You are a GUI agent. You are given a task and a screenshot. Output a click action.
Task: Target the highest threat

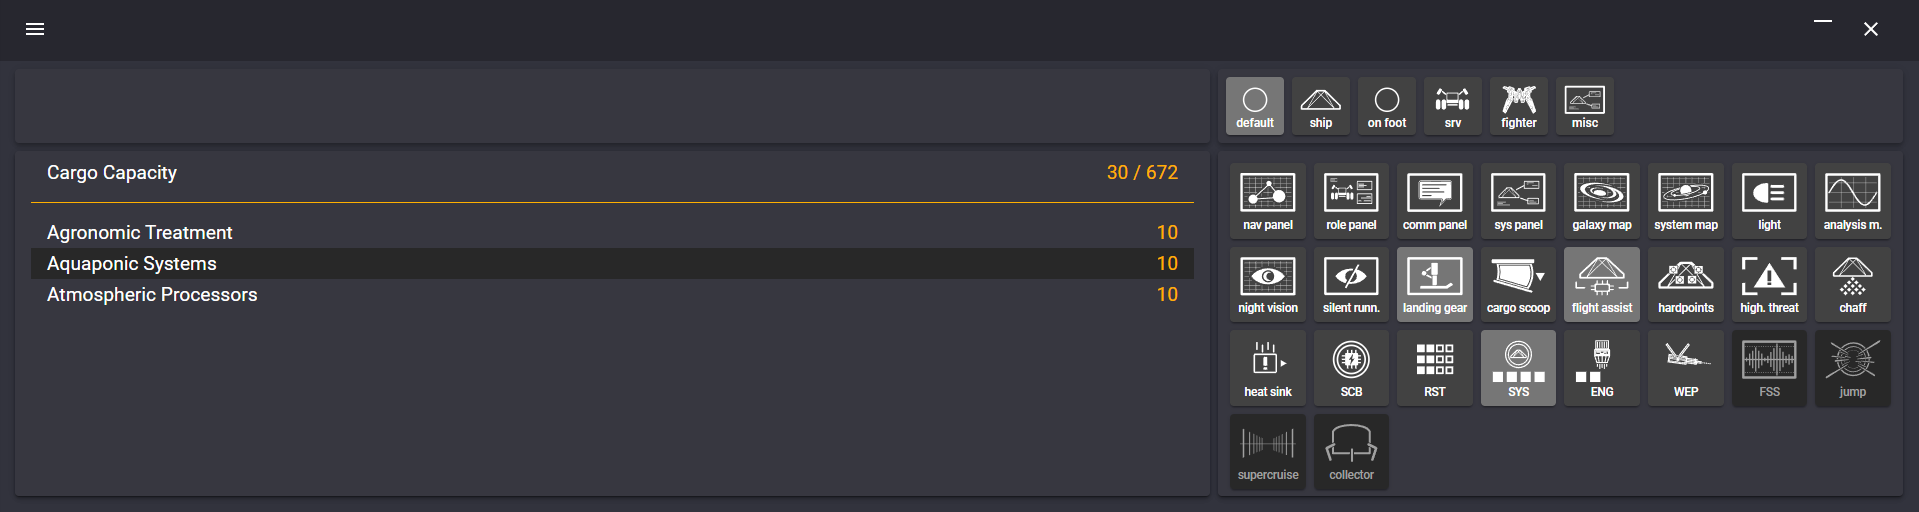(x=1769, y=285)
